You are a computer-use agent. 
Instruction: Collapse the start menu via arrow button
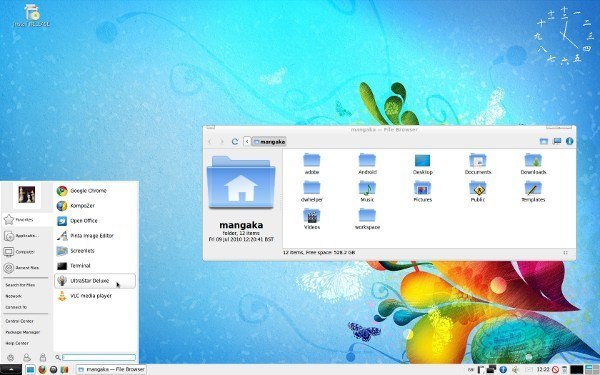11,369
